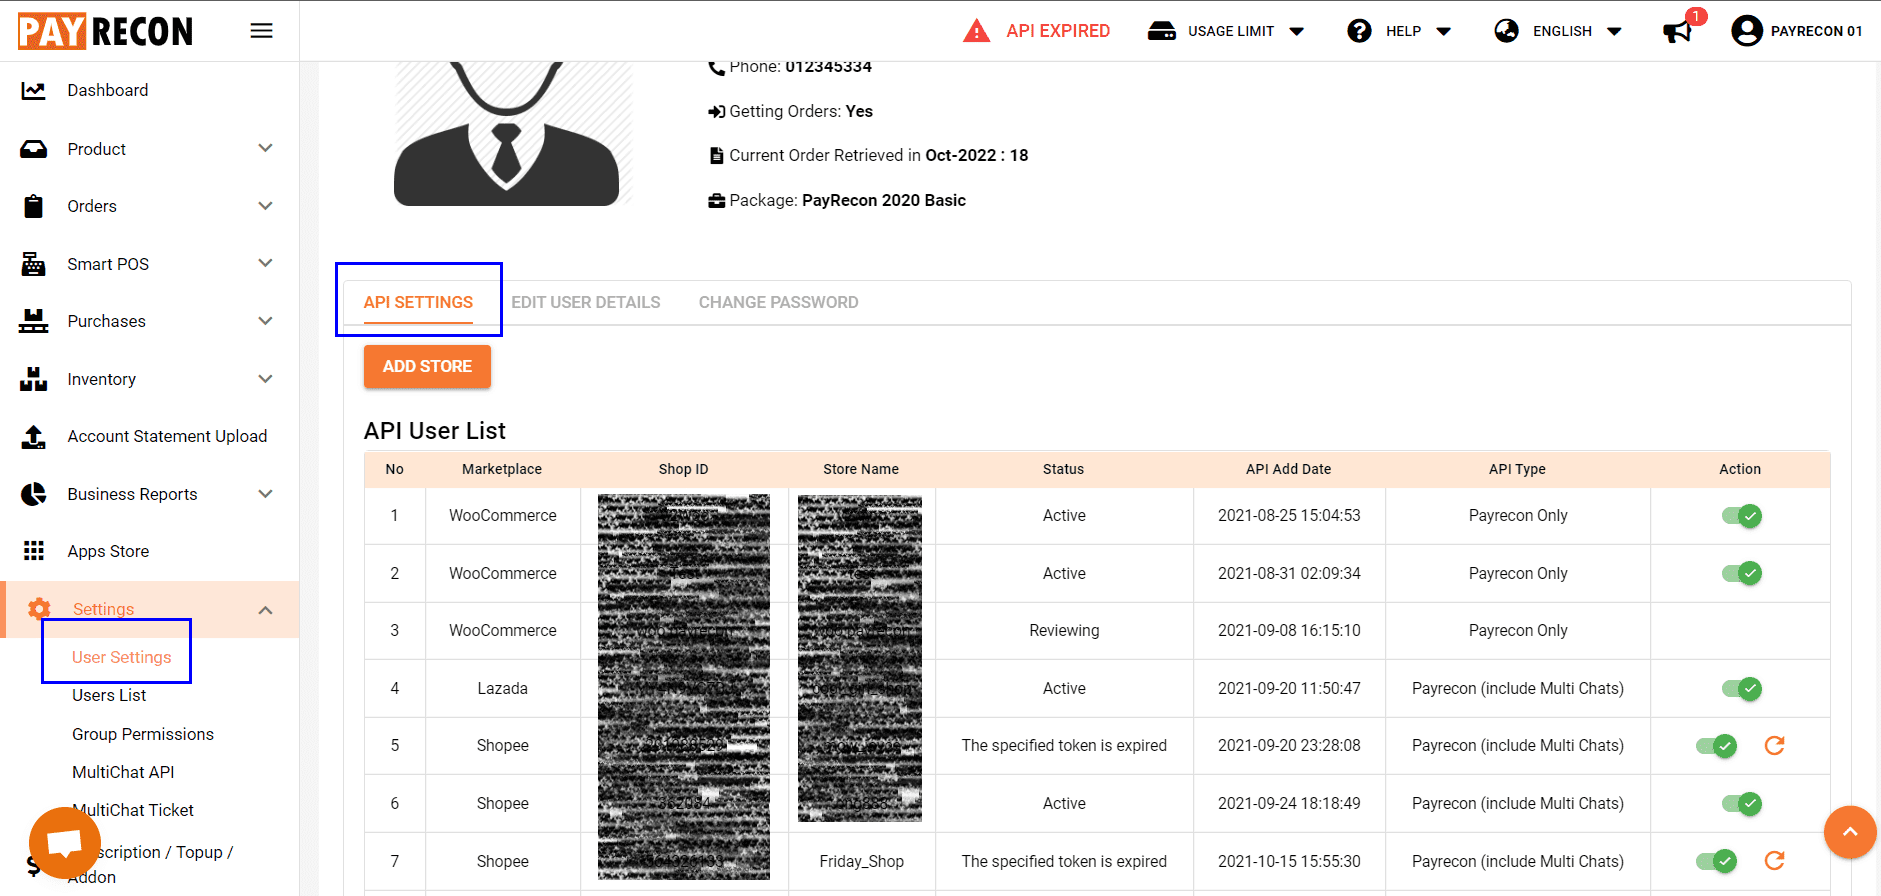Image resolution: width=1881 pixels, height=896 pixels.
Task: Open MultiChat API in sidebar
Action: [x=123, y=772]
